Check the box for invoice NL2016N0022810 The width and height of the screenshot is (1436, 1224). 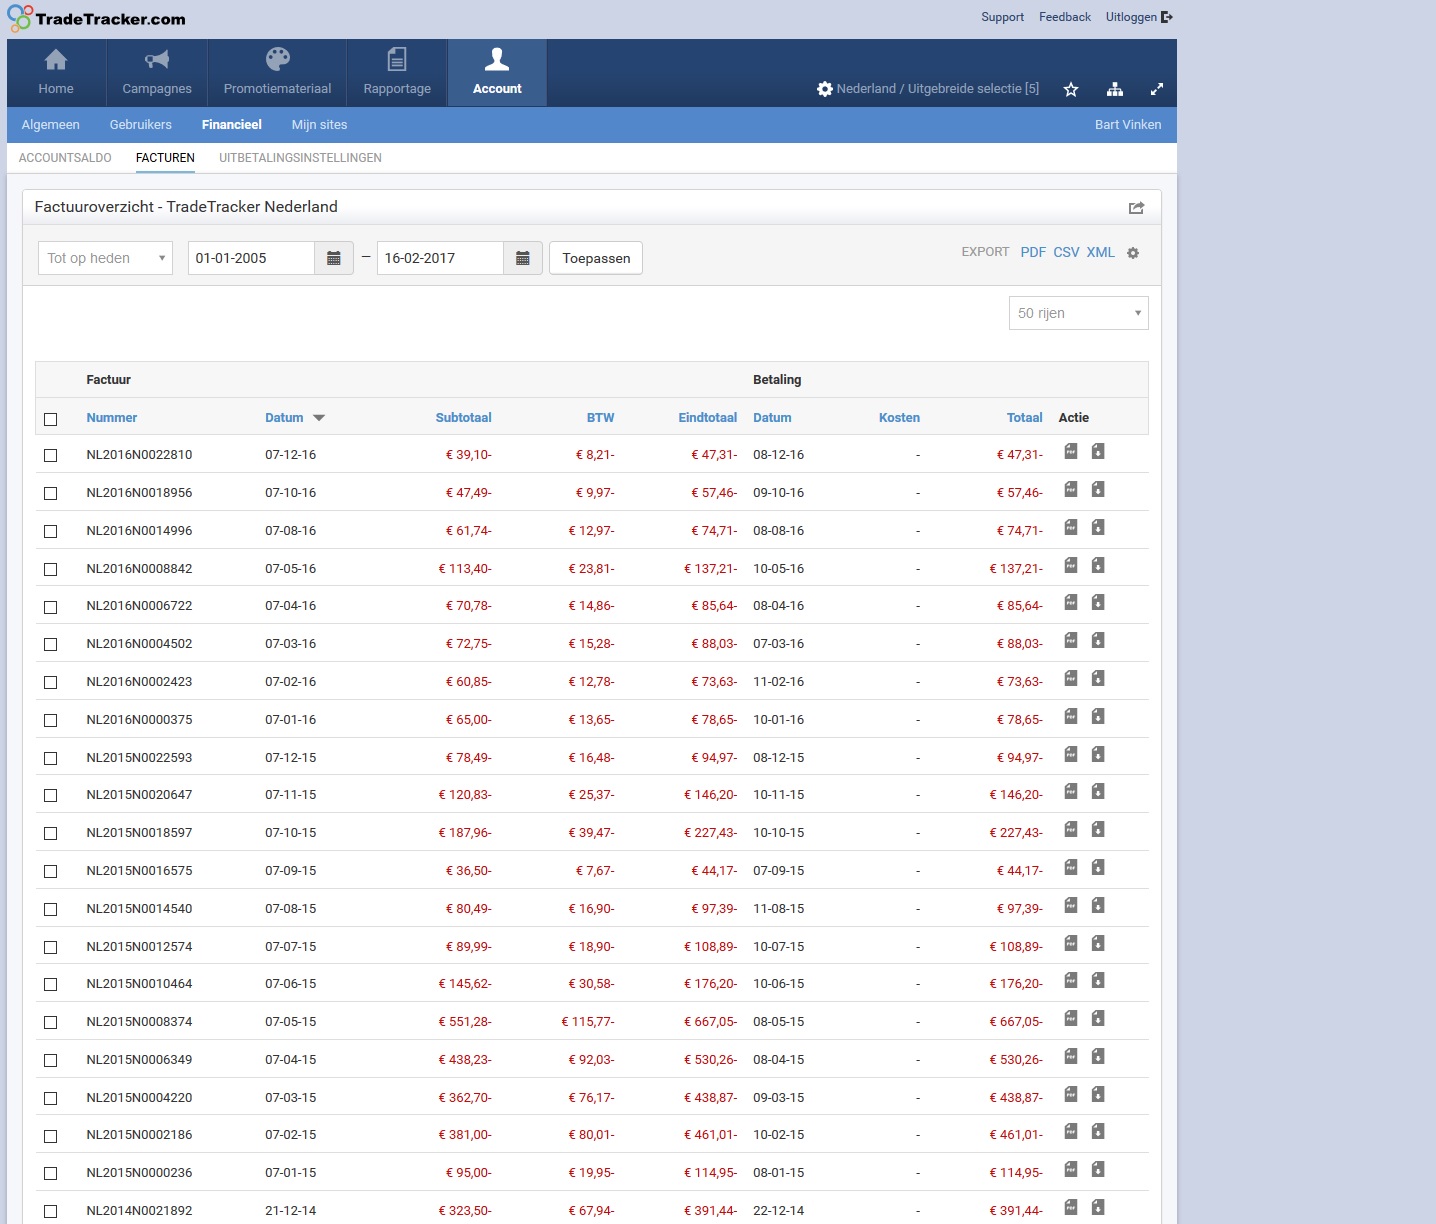pos(51,455)
